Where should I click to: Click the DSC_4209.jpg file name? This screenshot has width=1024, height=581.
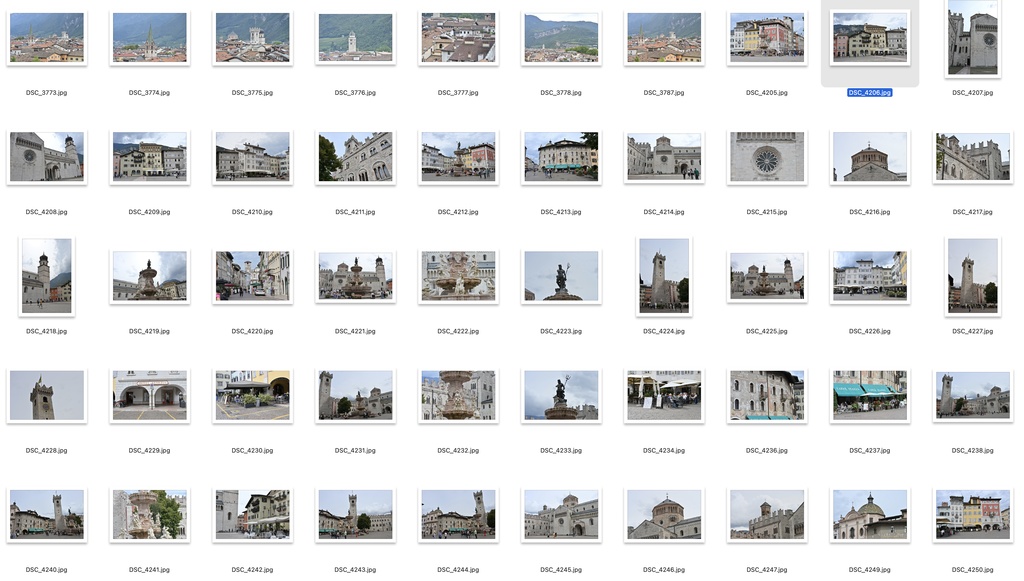coord(149,212)
